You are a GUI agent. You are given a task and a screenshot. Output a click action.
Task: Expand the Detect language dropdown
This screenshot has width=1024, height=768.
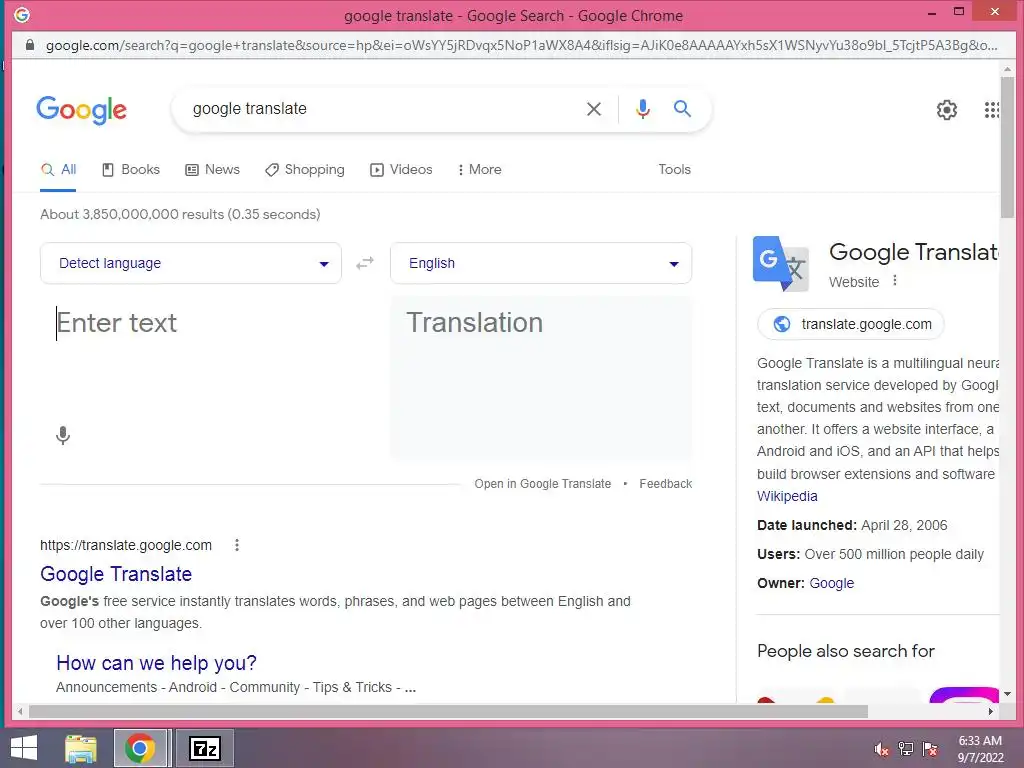tap(191, 263)
